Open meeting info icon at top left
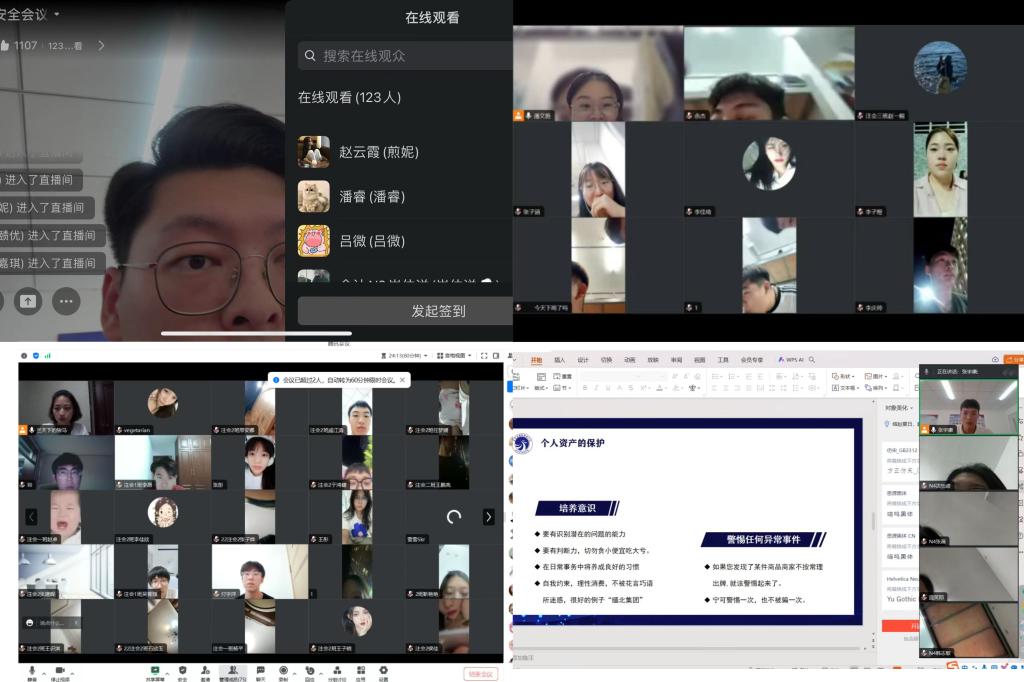1024x682 pixels. click(x=24, y=355)
